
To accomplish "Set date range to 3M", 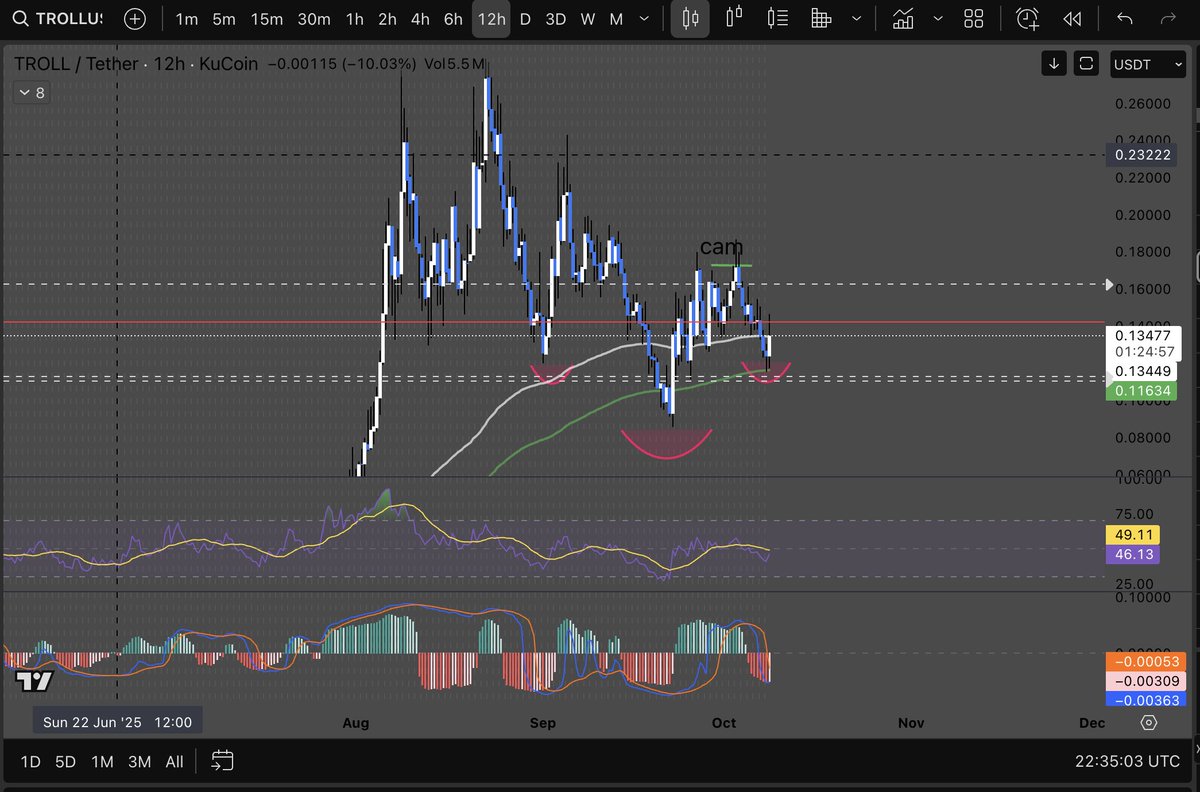I will [139, 762].
